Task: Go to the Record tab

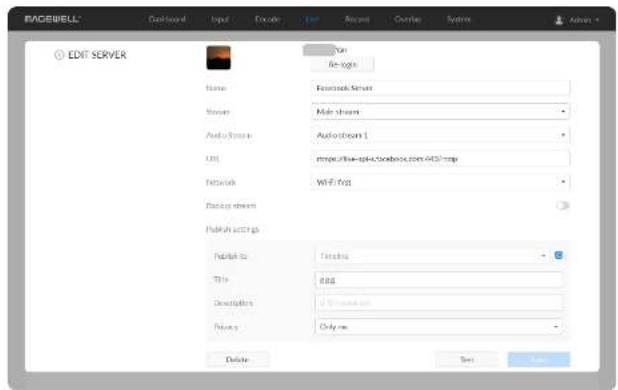Action: pos(357,19)
